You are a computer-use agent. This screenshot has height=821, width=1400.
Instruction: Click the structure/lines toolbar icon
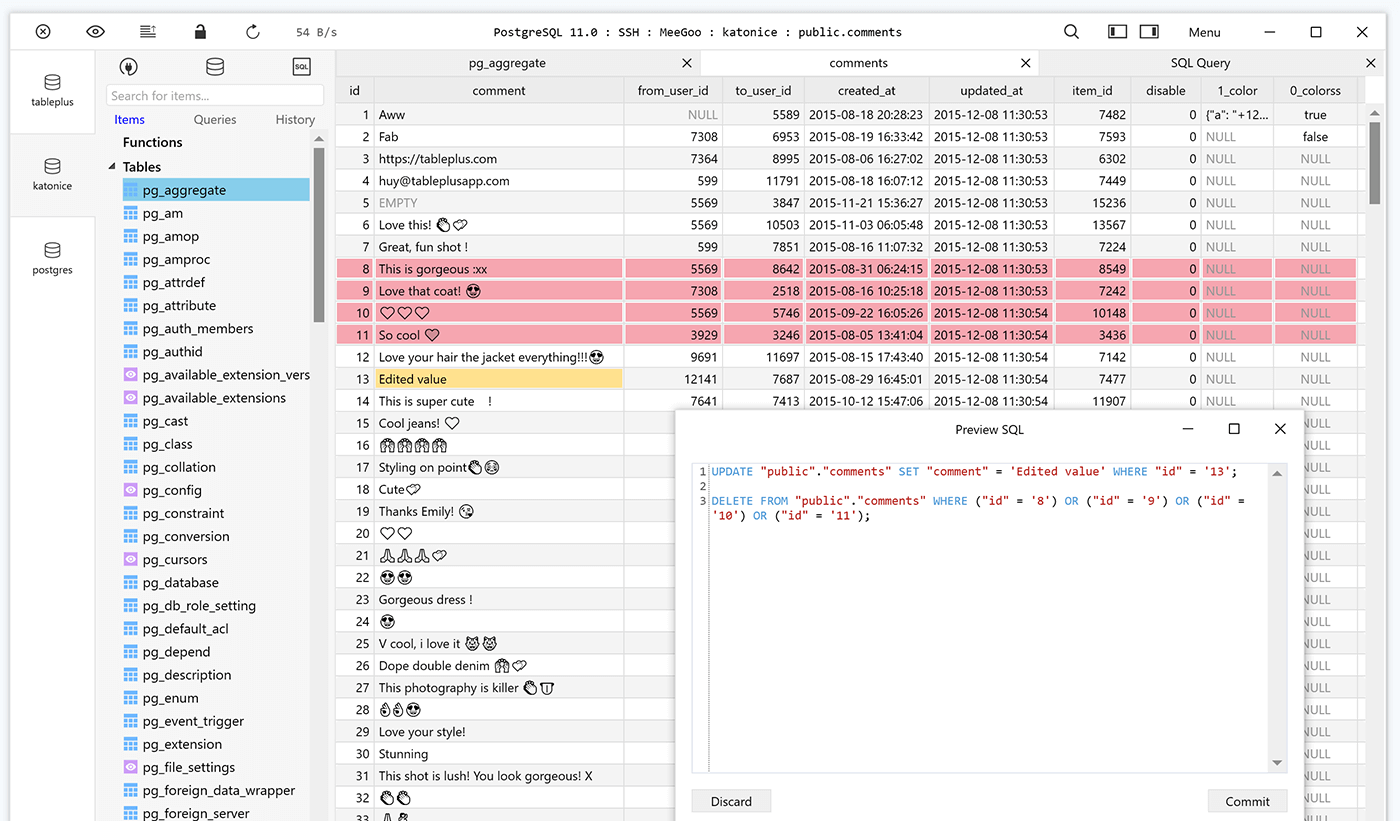point(148,32)
